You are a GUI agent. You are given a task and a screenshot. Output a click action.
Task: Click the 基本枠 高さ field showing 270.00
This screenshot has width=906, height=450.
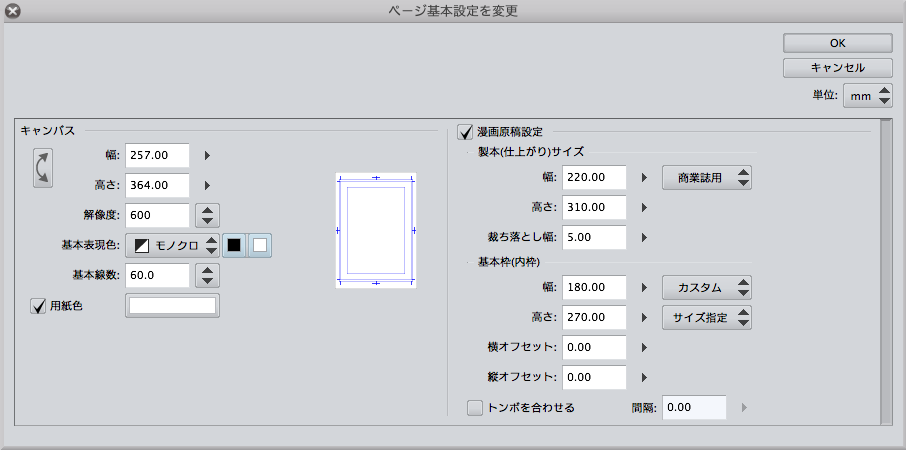coord(594,317)
